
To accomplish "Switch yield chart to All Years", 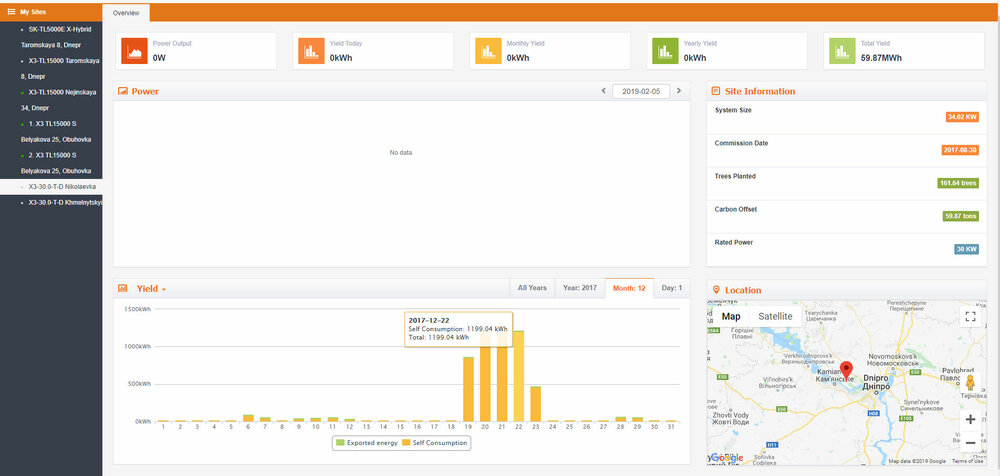I will [x=532, y=288].
